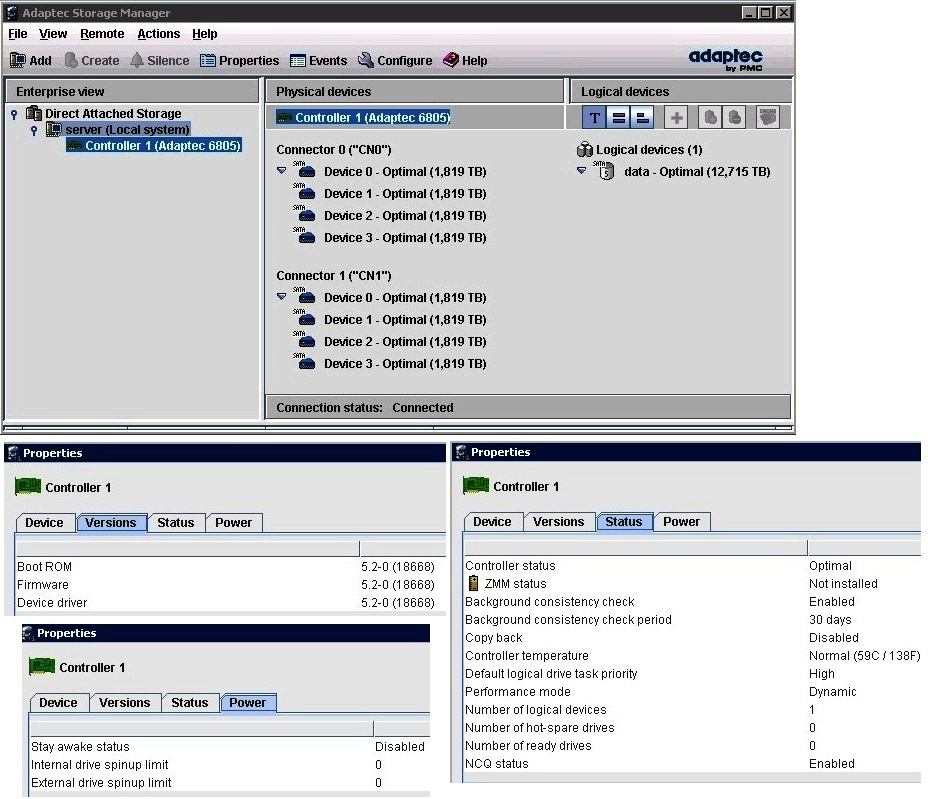The width and height of the screenshot is (928, 799).
Task: Select the full size capacity view icon
Action: (x=618, y=118)
